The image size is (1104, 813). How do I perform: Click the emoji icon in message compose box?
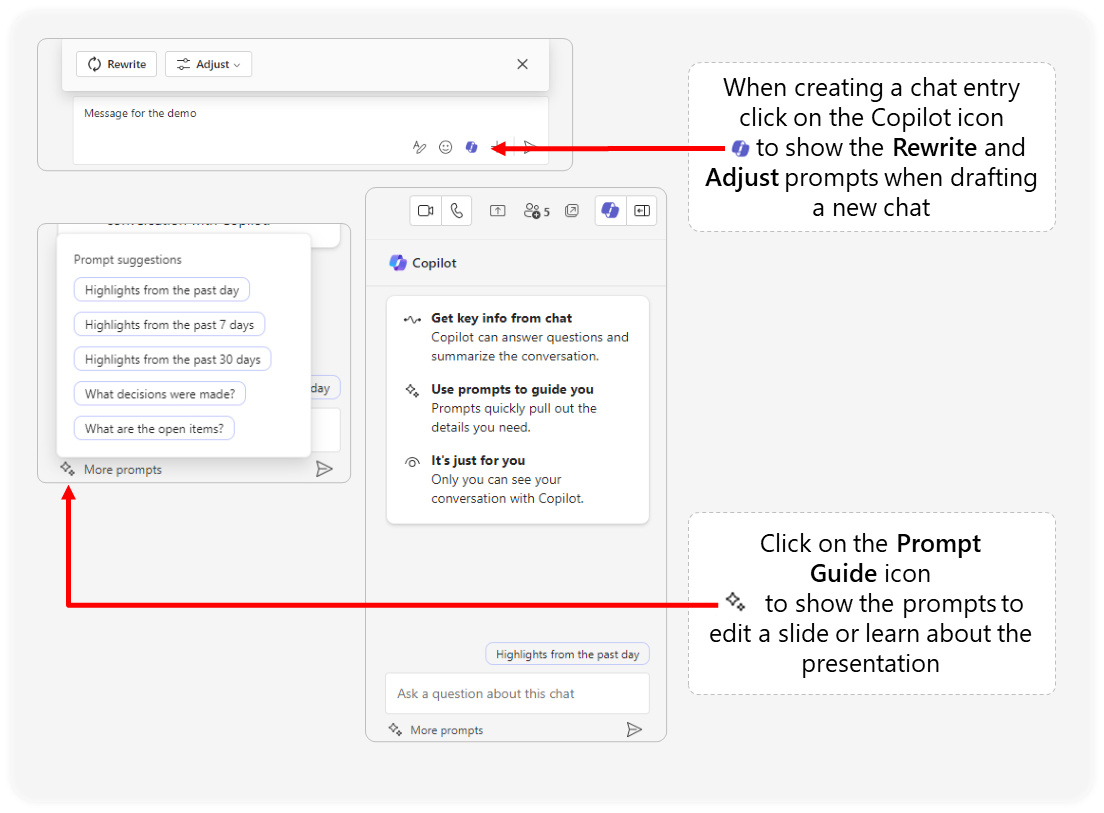(x=446, y=147)
